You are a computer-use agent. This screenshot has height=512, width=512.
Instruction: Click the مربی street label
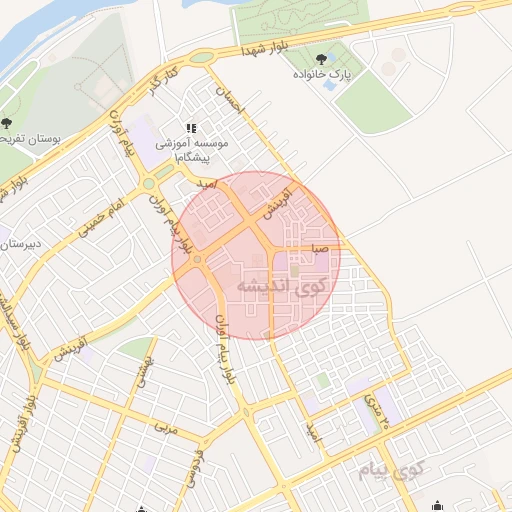pos(166,428)
